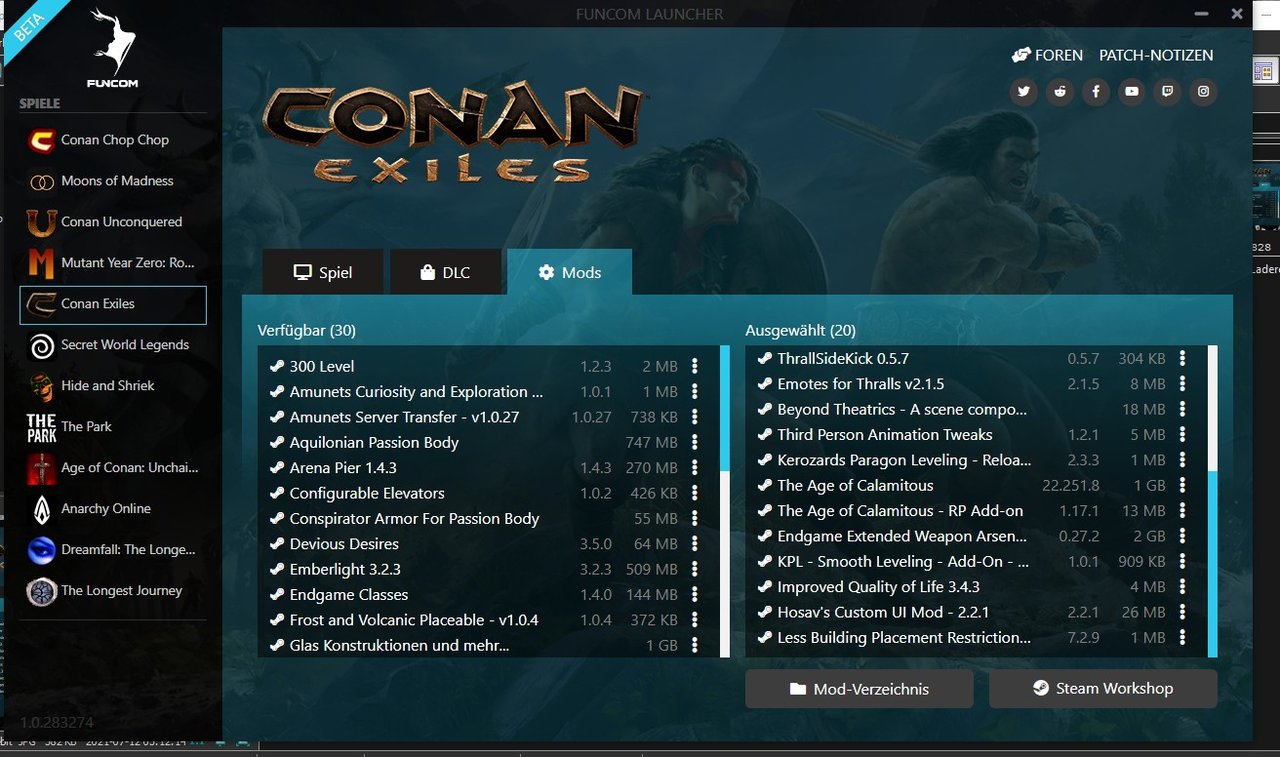This screenshot has width=1280, height=757.
Task: Switch to the Mods tab
Action: (x=570, y=272)
